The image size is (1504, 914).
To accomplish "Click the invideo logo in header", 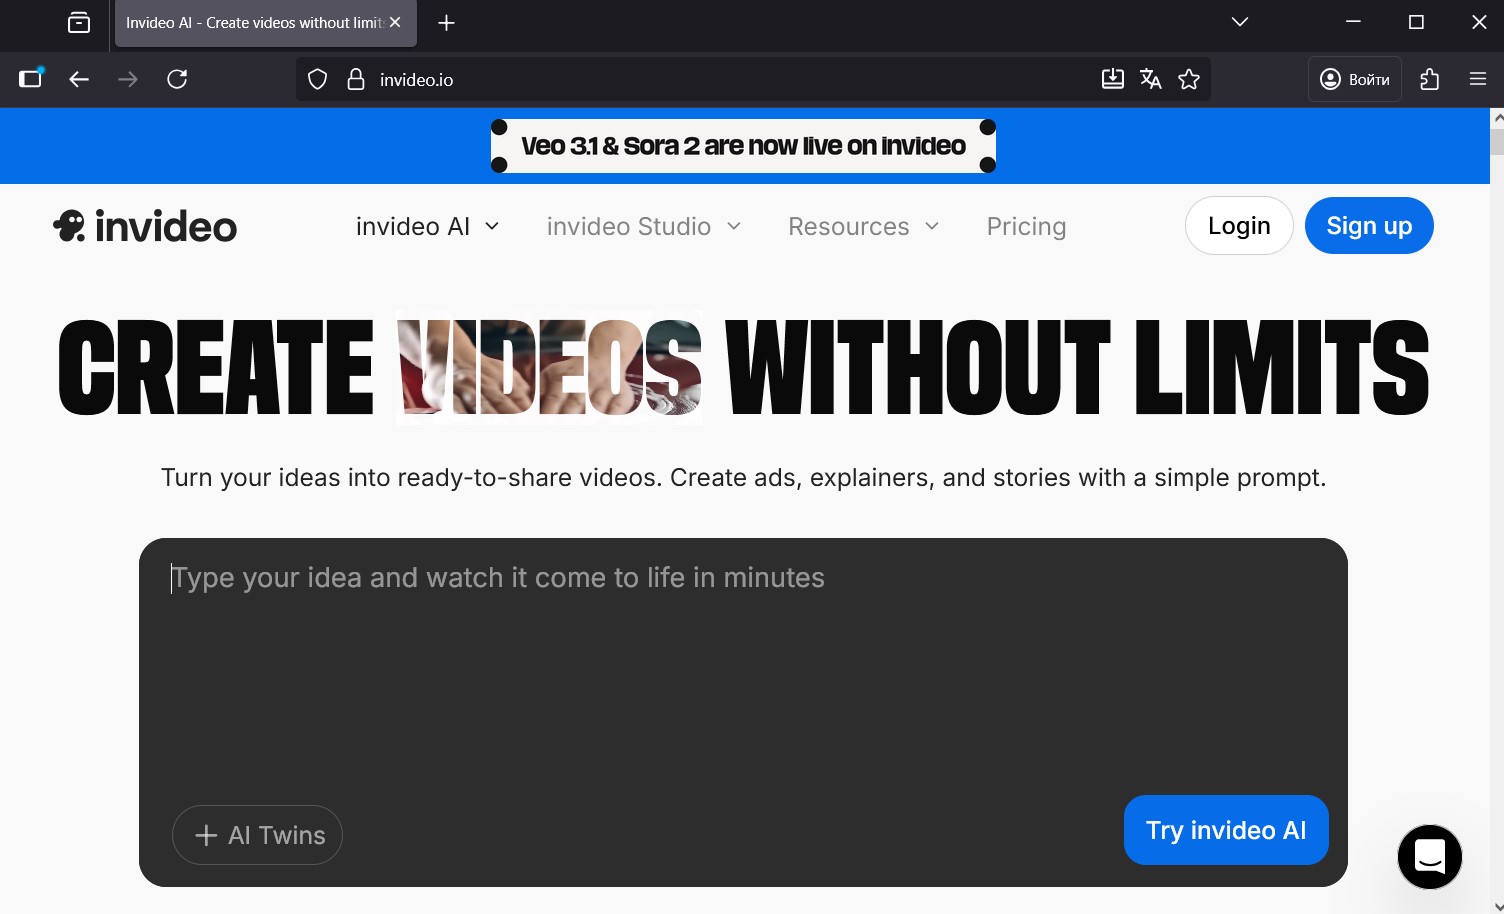I will 145,227.
